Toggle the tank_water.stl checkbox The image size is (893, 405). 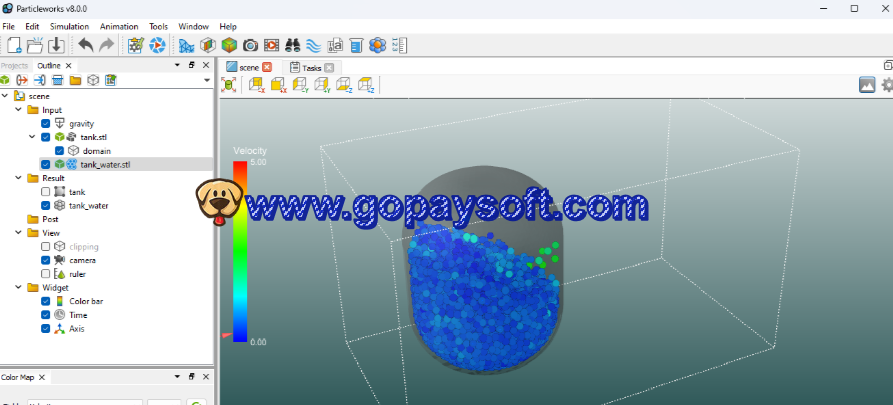46,165
